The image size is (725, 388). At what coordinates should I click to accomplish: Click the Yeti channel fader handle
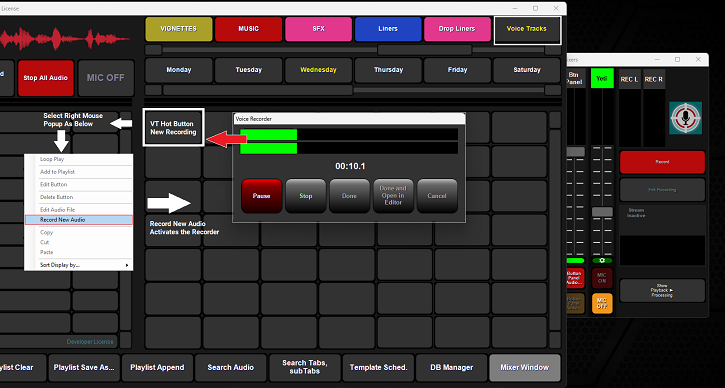coord(602,212)
